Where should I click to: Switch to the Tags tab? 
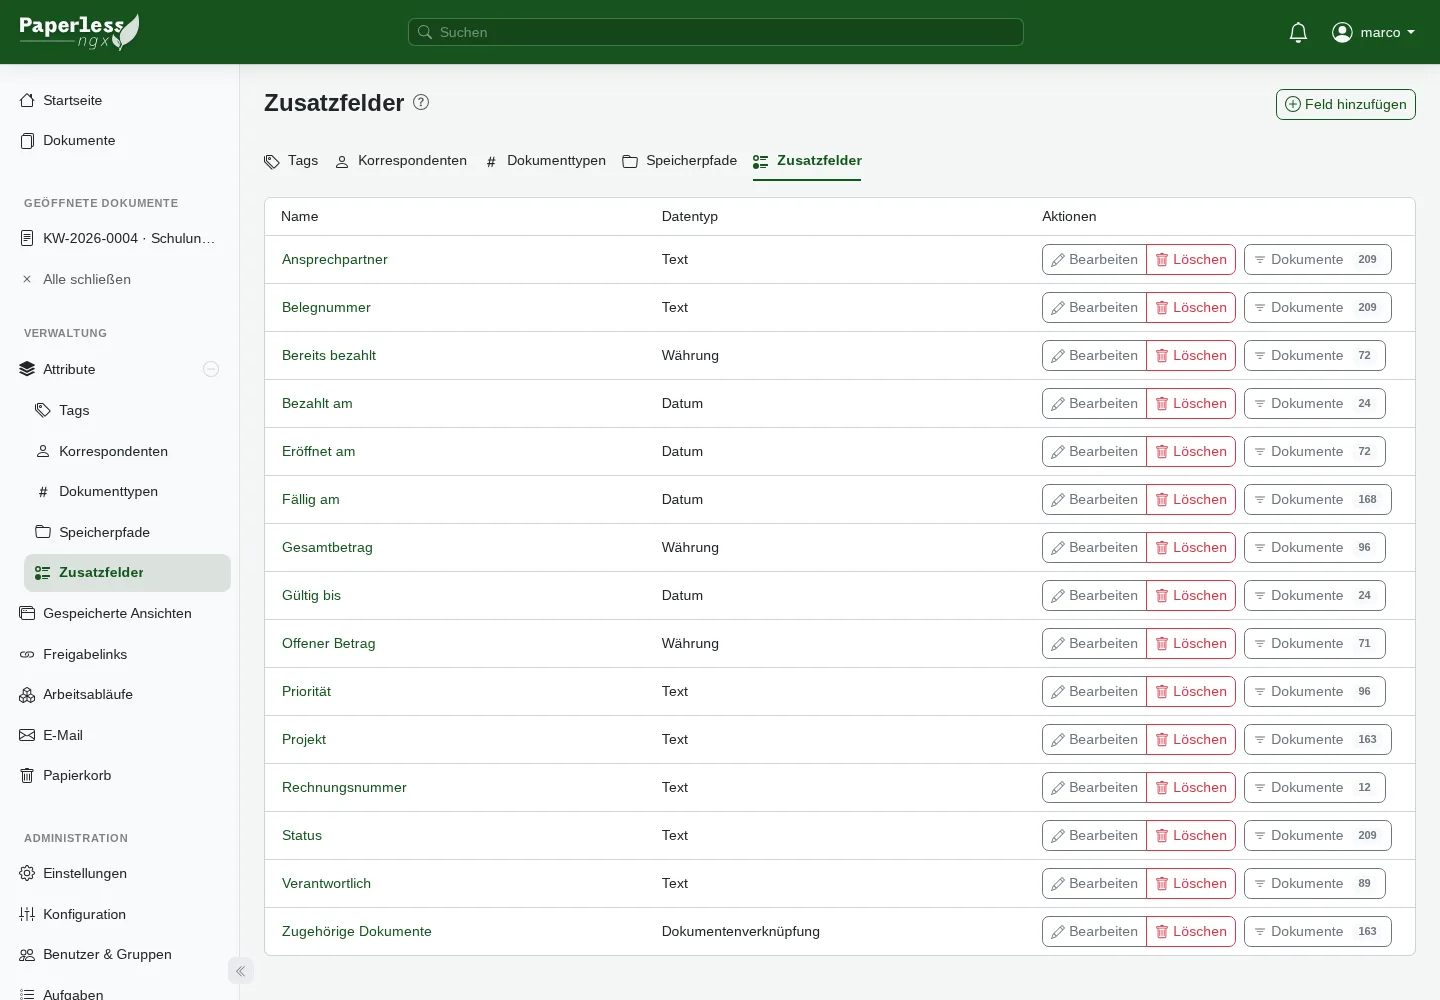291,161
